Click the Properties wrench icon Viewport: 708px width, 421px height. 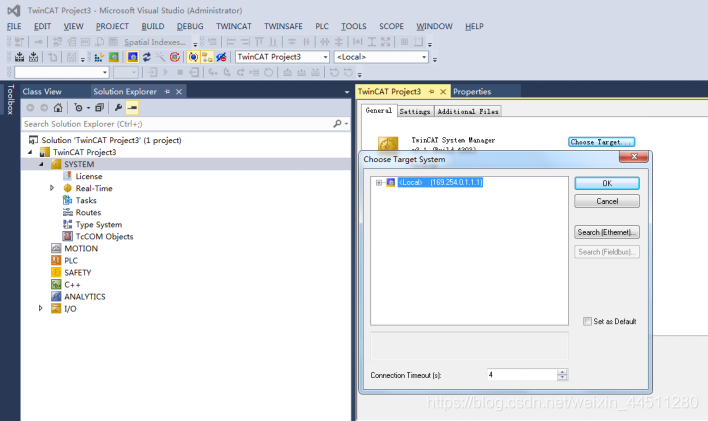(118, 108)
